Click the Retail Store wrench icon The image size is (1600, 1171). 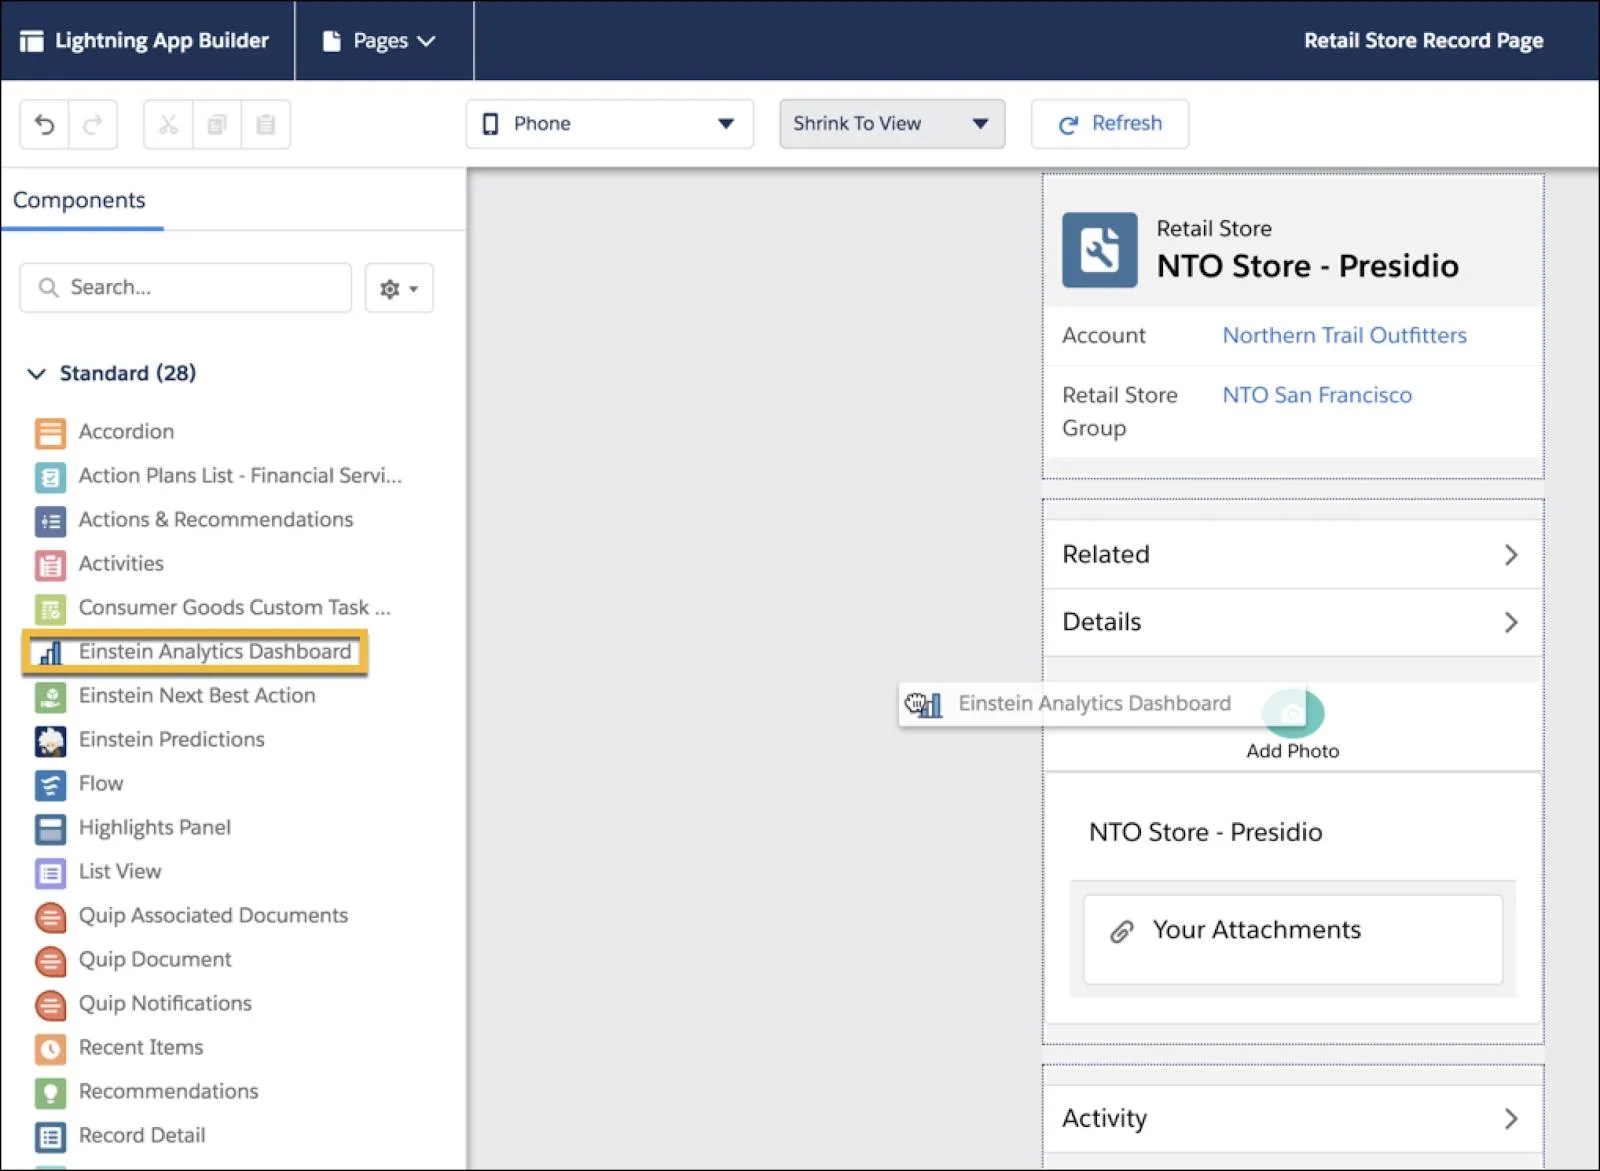click(x=1099, y=250)
